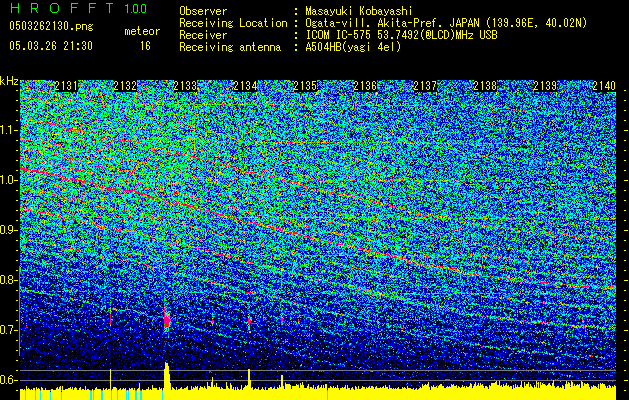This screenshot has width=629, height=400.
Task: Click the 0.7 frequency axis label
Action: 9,330
